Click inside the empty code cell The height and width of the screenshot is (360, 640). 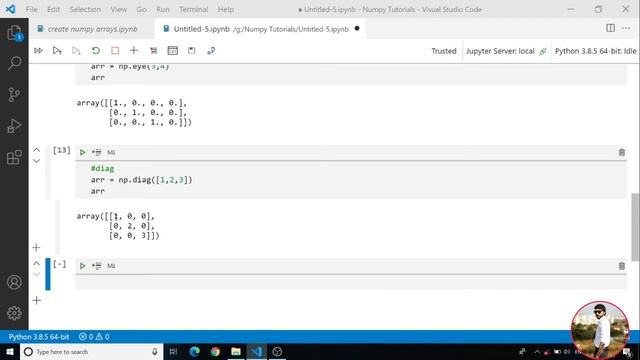coord(351,282)
